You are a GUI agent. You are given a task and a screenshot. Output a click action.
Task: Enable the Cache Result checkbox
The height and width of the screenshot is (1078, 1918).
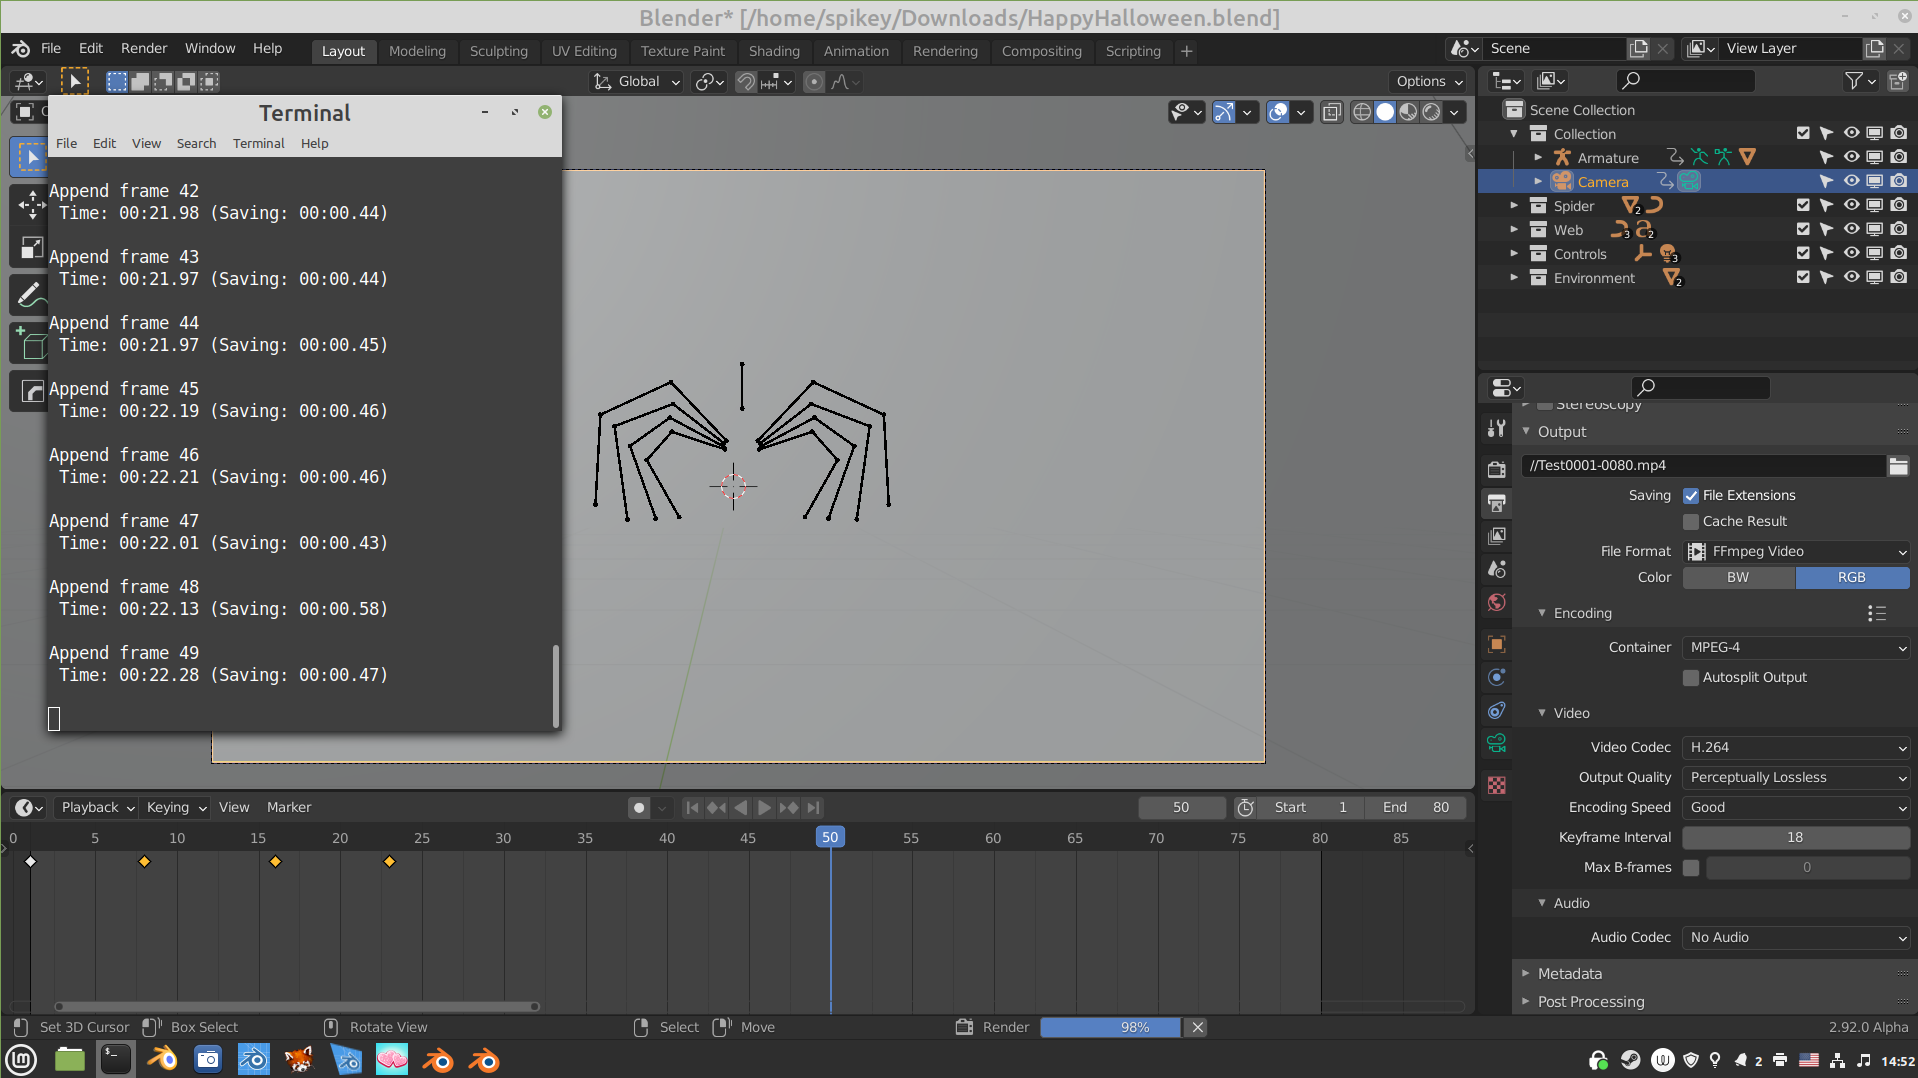coord(1691,522)
